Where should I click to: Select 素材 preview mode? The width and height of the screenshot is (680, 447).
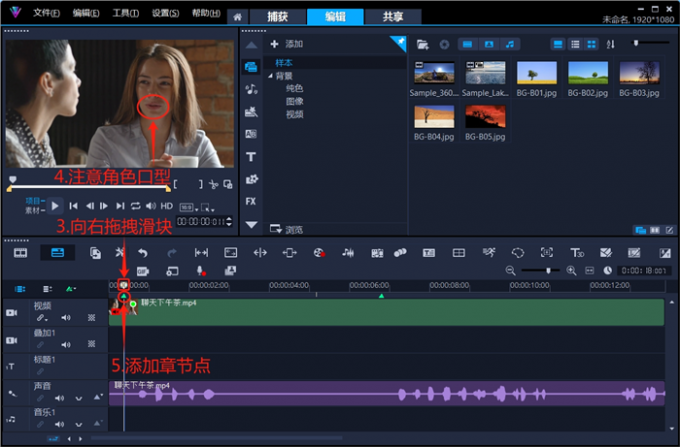coord(34,210)
